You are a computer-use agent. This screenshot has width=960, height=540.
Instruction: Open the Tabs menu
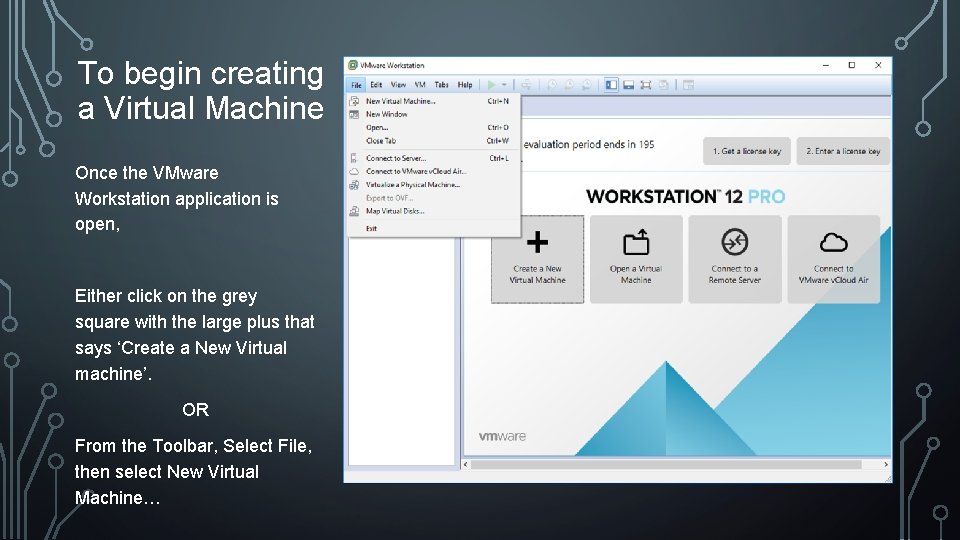[x=441, y=85]
